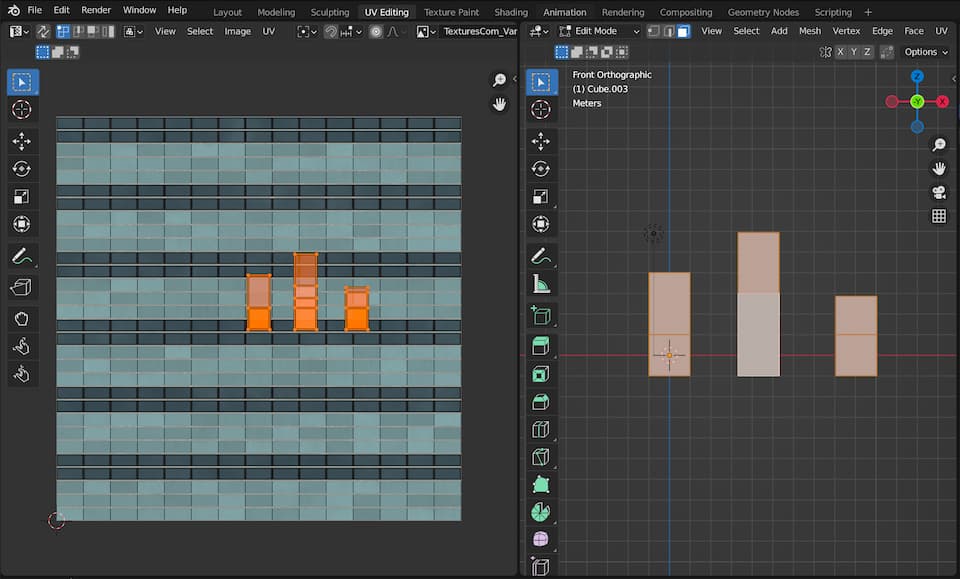Toggle camera view in 3D viewport

tap(938, 192)
